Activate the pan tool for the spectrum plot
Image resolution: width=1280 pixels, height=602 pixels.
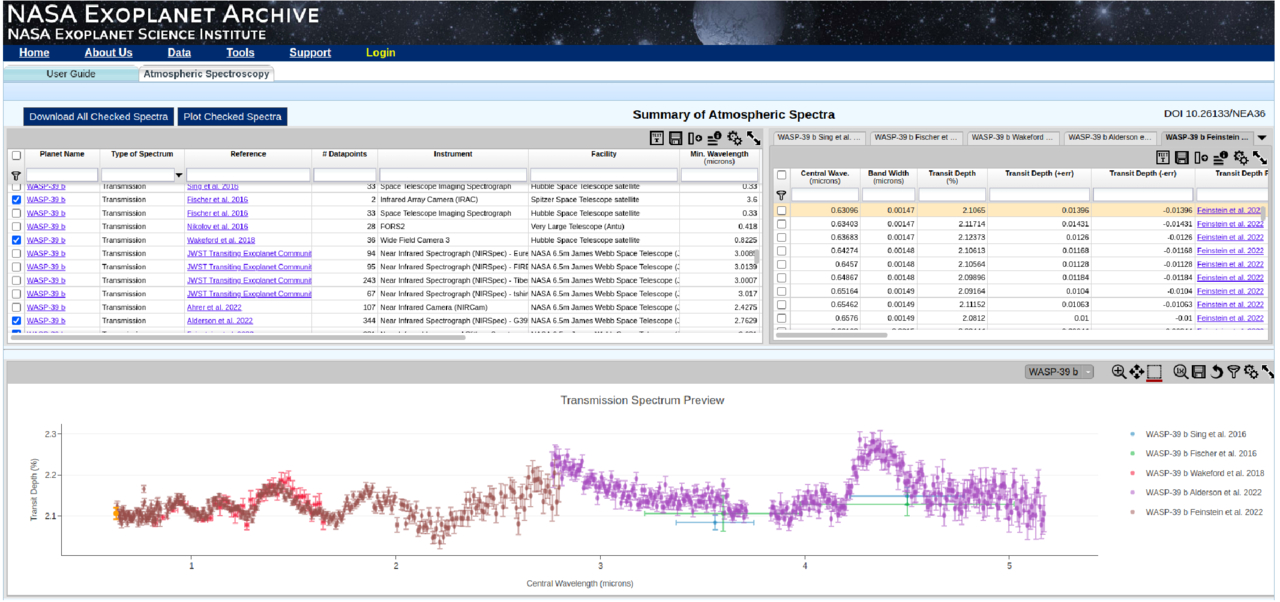[x=1136, y=371]
